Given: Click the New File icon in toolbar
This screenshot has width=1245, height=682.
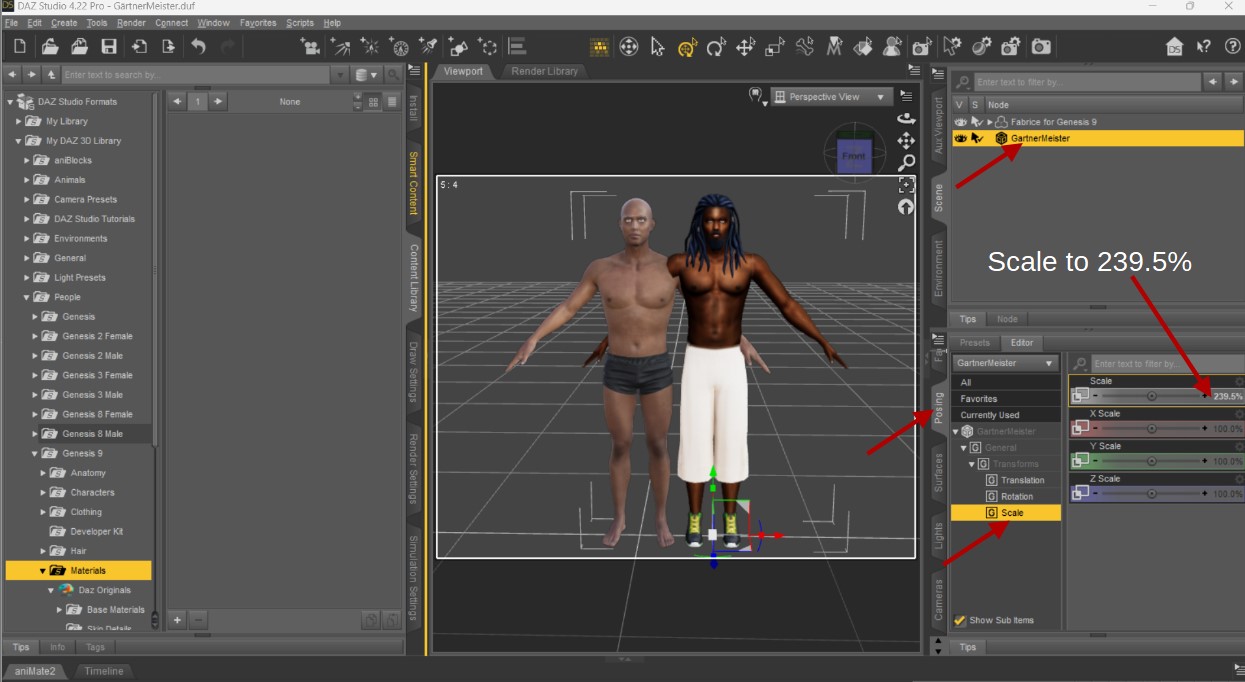Looking at the screenshot, I should pyautogui.click(x=19, y=46).
